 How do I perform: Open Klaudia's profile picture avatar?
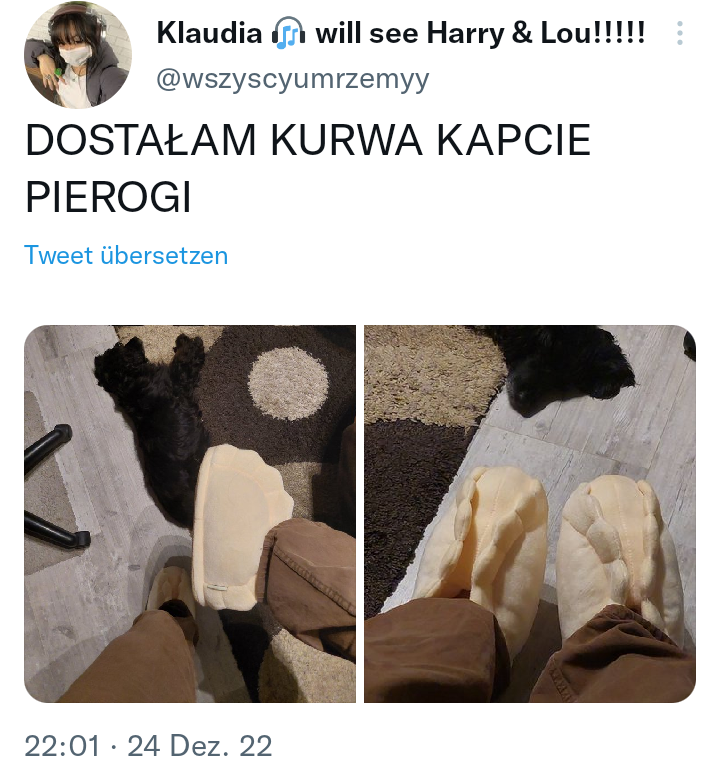click(78, 54)
